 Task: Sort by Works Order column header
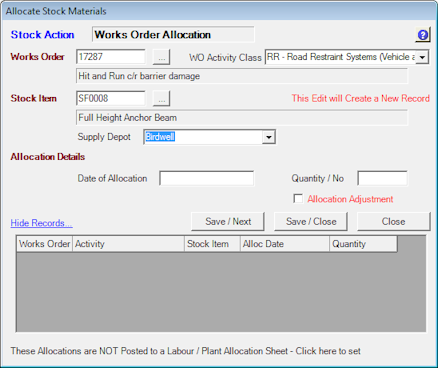point(45,244)
